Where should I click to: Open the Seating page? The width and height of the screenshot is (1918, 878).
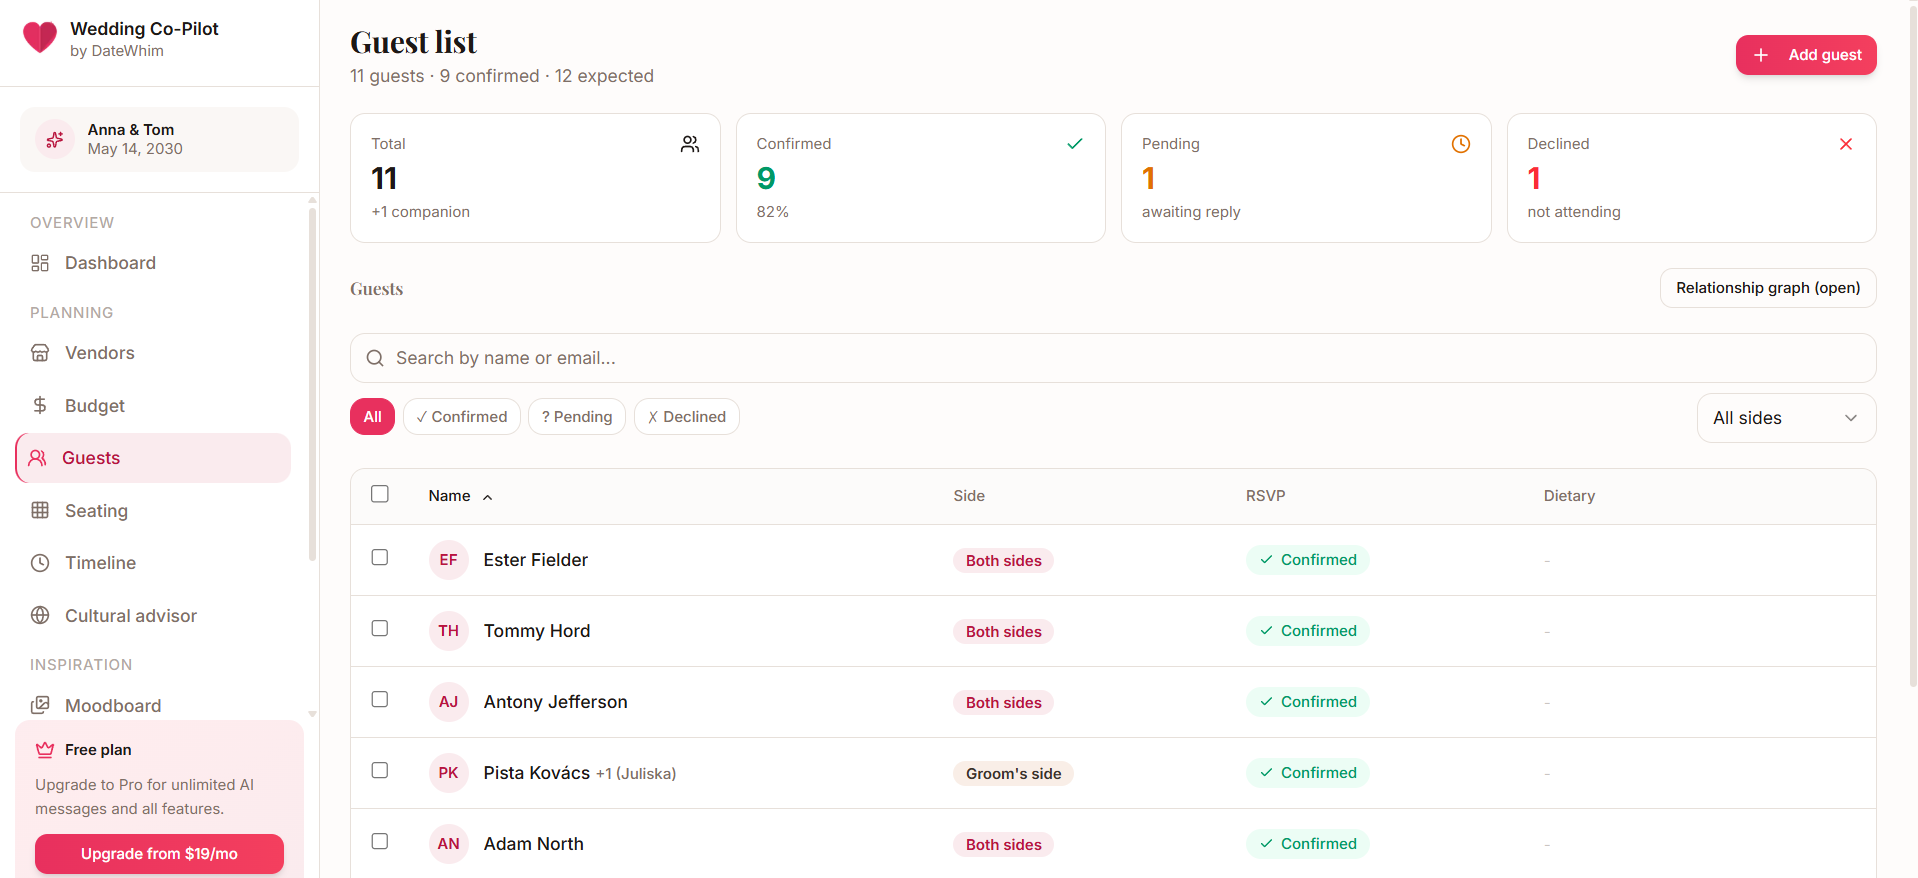(x=153, y=510)
